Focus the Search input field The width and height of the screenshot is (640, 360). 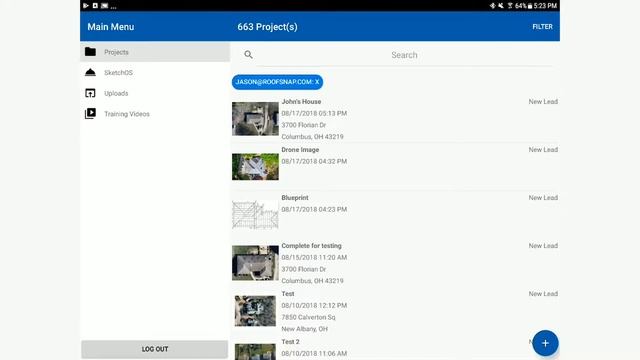point(404,55)
